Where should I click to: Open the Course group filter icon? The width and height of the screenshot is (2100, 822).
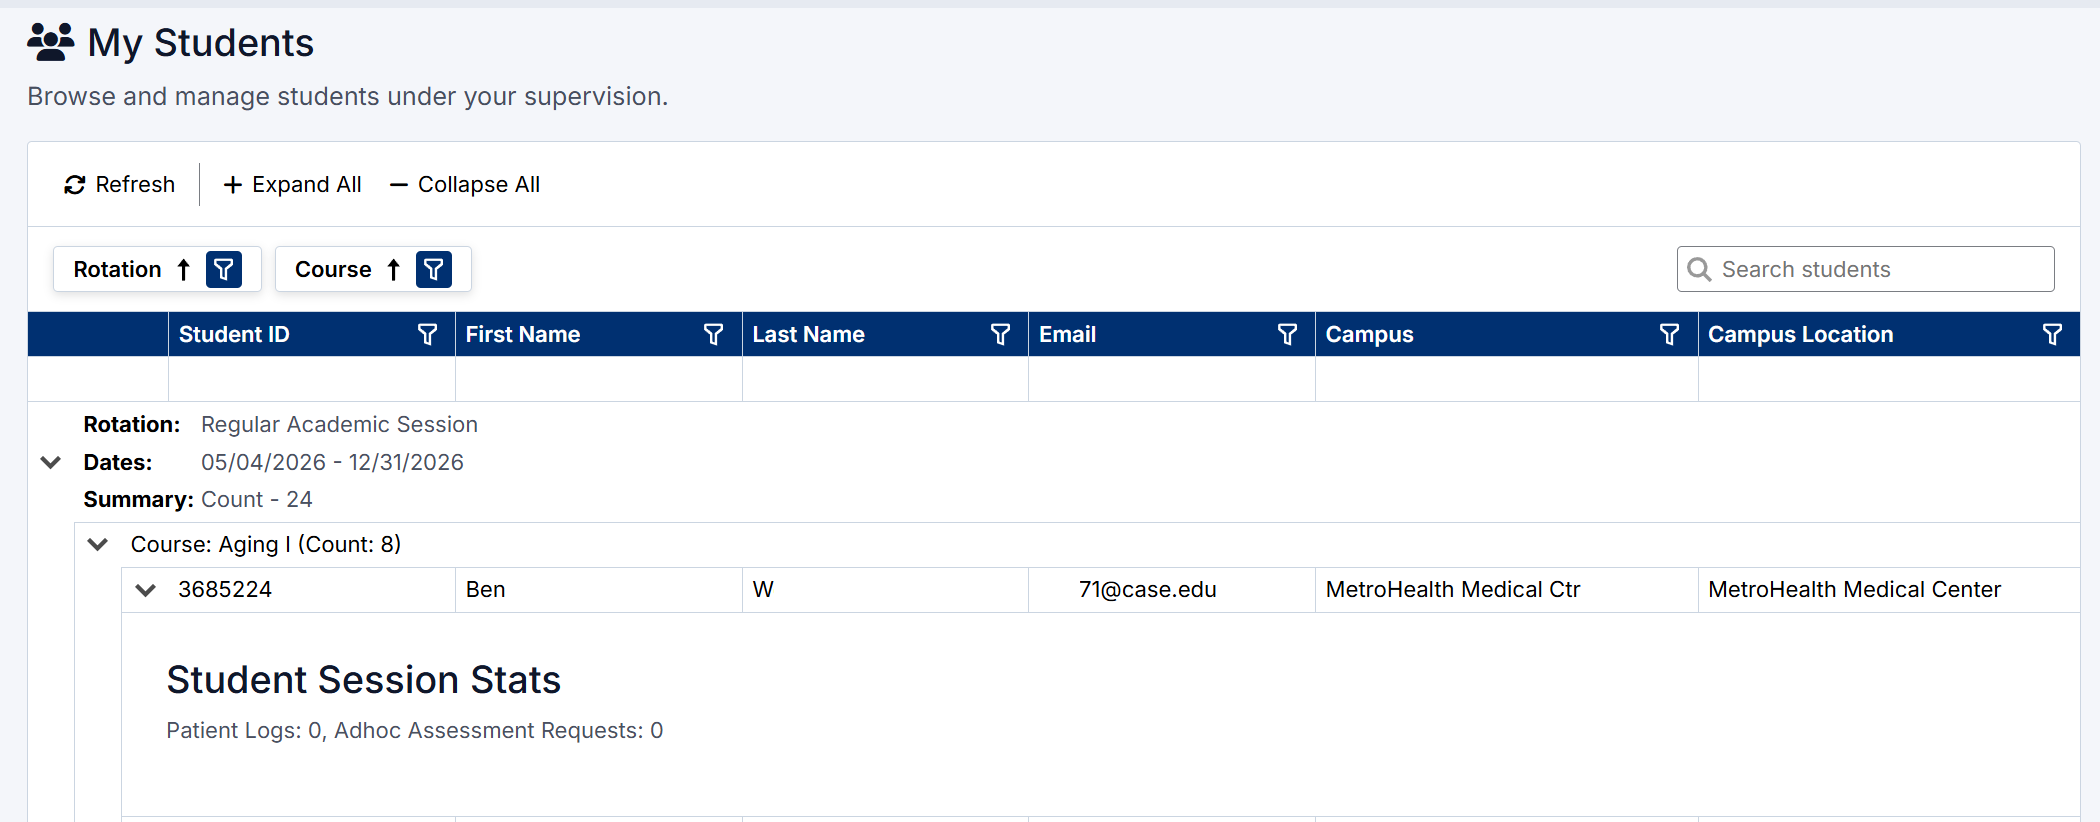(x=434, y=269)
